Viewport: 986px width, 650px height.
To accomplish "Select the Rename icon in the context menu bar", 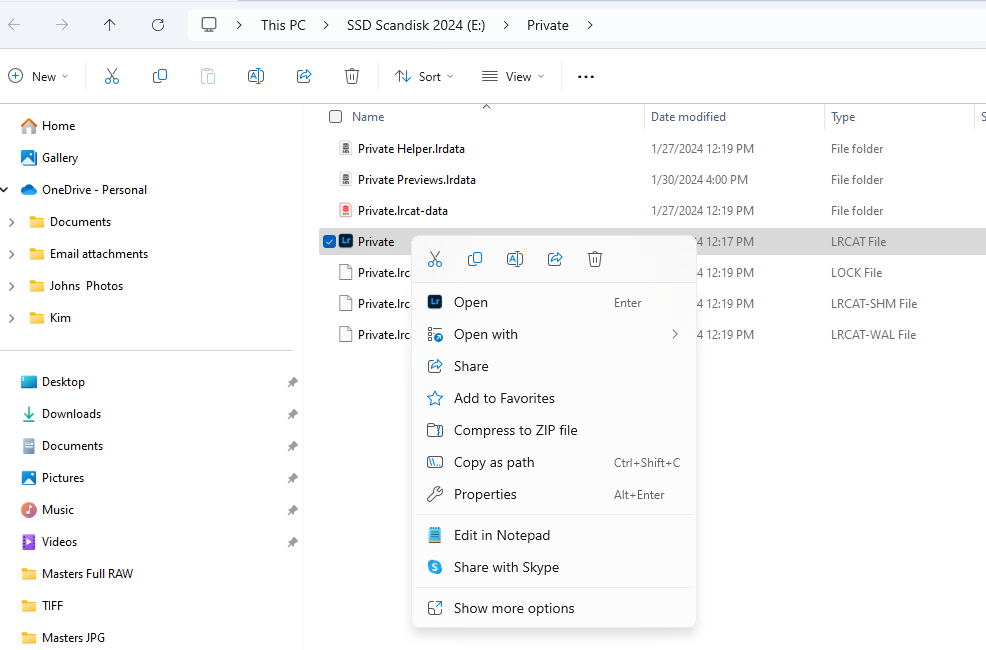I will [515, 258].
